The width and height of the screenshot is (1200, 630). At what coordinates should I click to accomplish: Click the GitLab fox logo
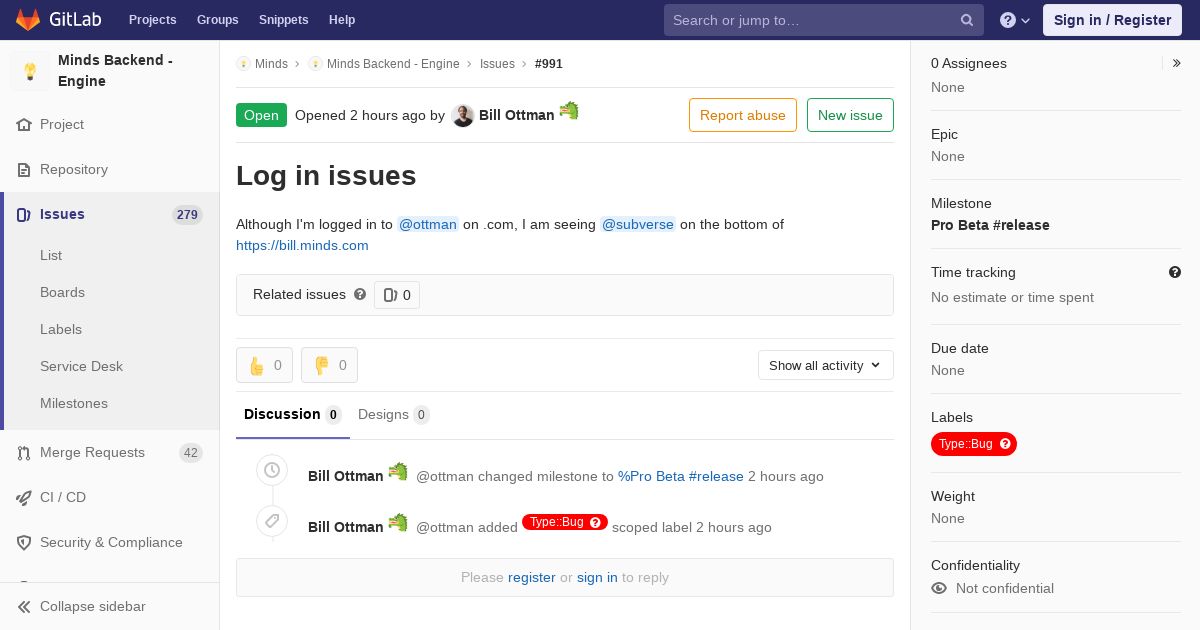pyautogui.click(x=28, y=19)
